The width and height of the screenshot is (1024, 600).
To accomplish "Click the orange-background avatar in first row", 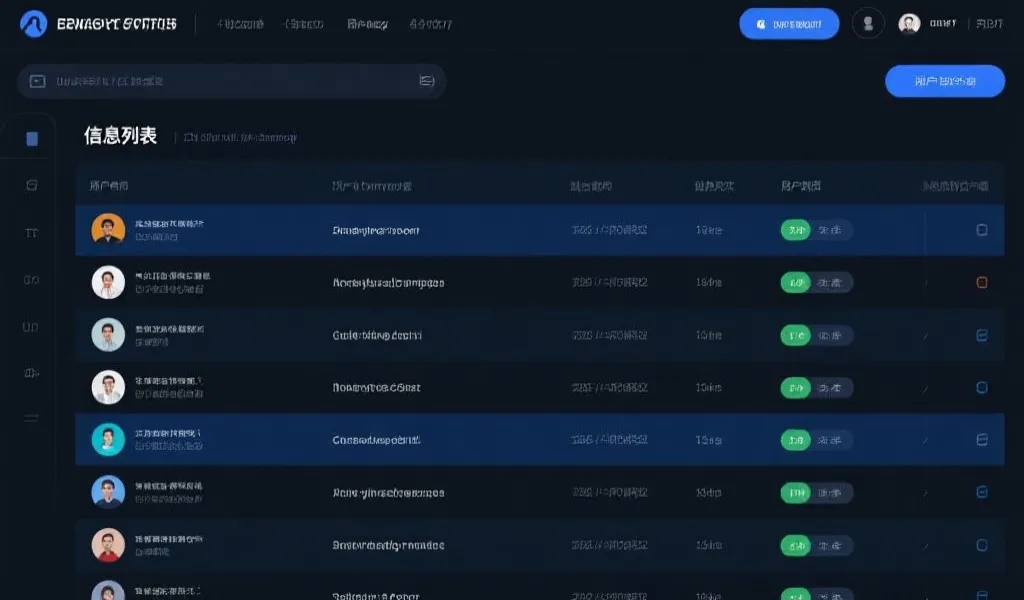I will click(x=108, y=229).
